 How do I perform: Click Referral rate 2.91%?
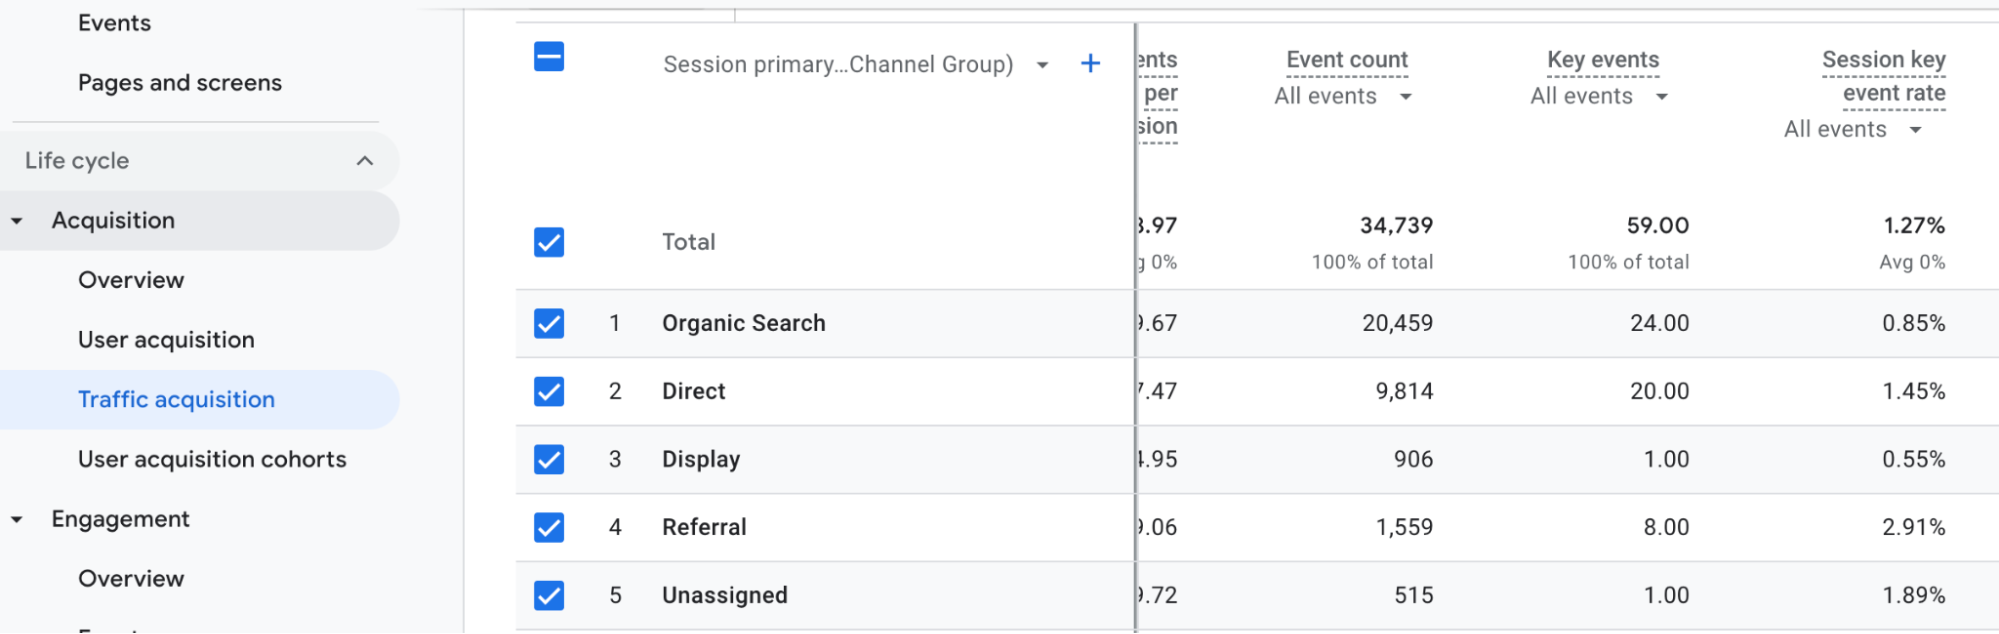1914,527
